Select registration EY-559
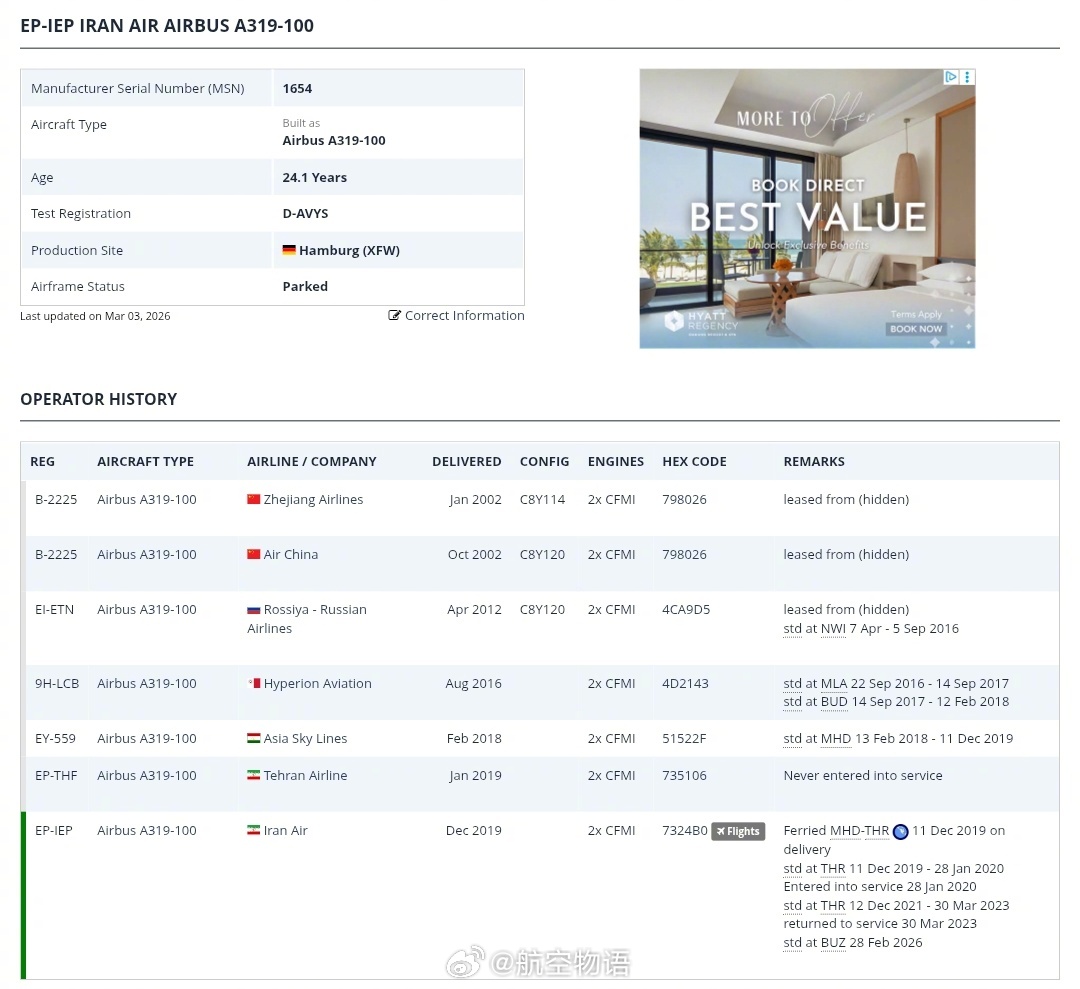Viewport: 1080px width, 989px height. 55,738
